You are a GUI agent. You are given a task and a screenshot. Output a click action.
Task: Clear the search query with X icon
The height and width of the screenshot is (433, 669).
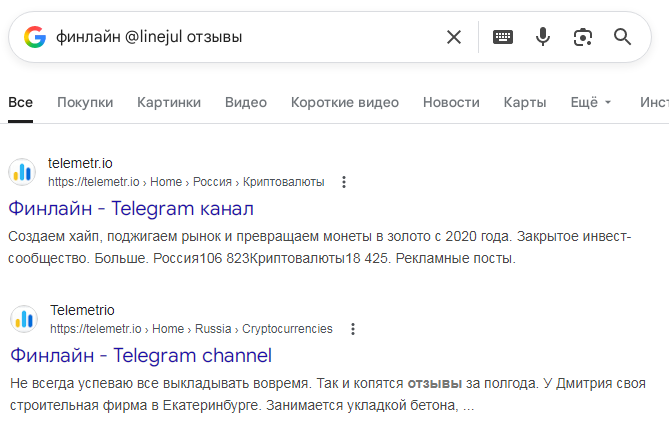click(x=454, y=37)
